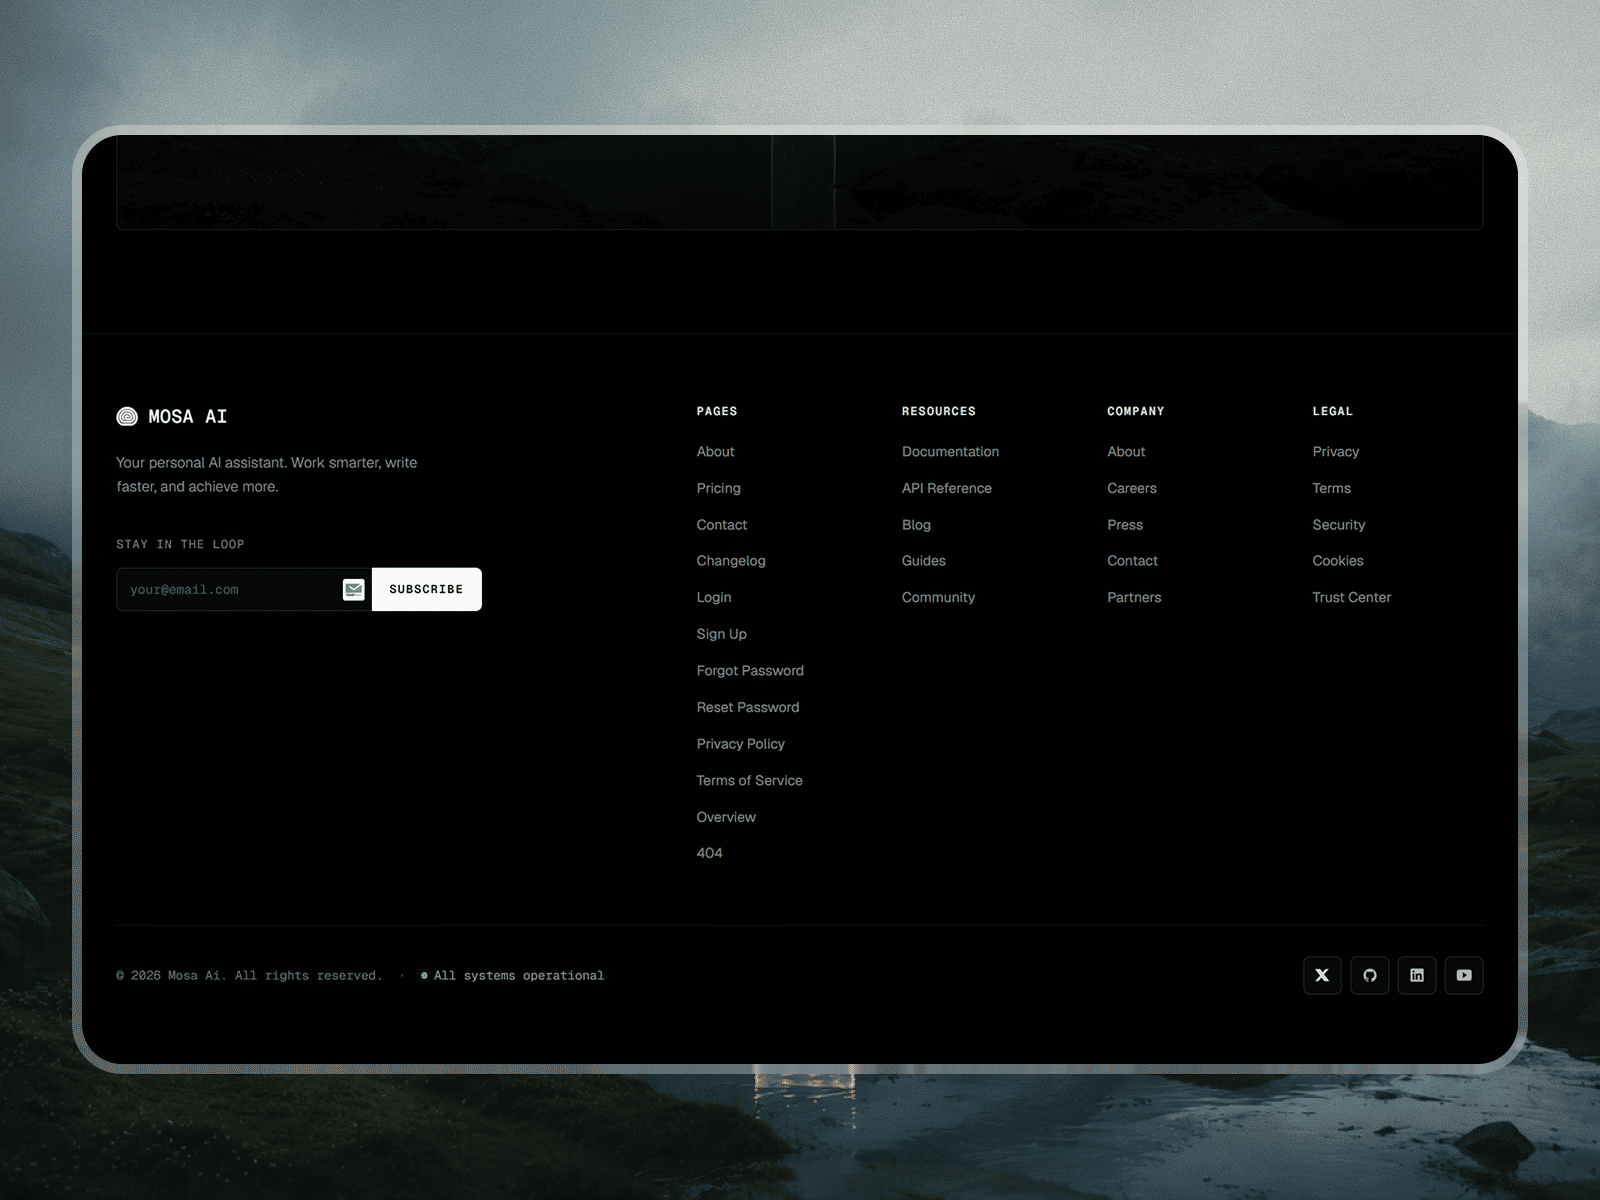Viewport: 1600px width, 1200px height.
Task: Click the COMPANY column heading
Action: click(x=1136, y=411)
